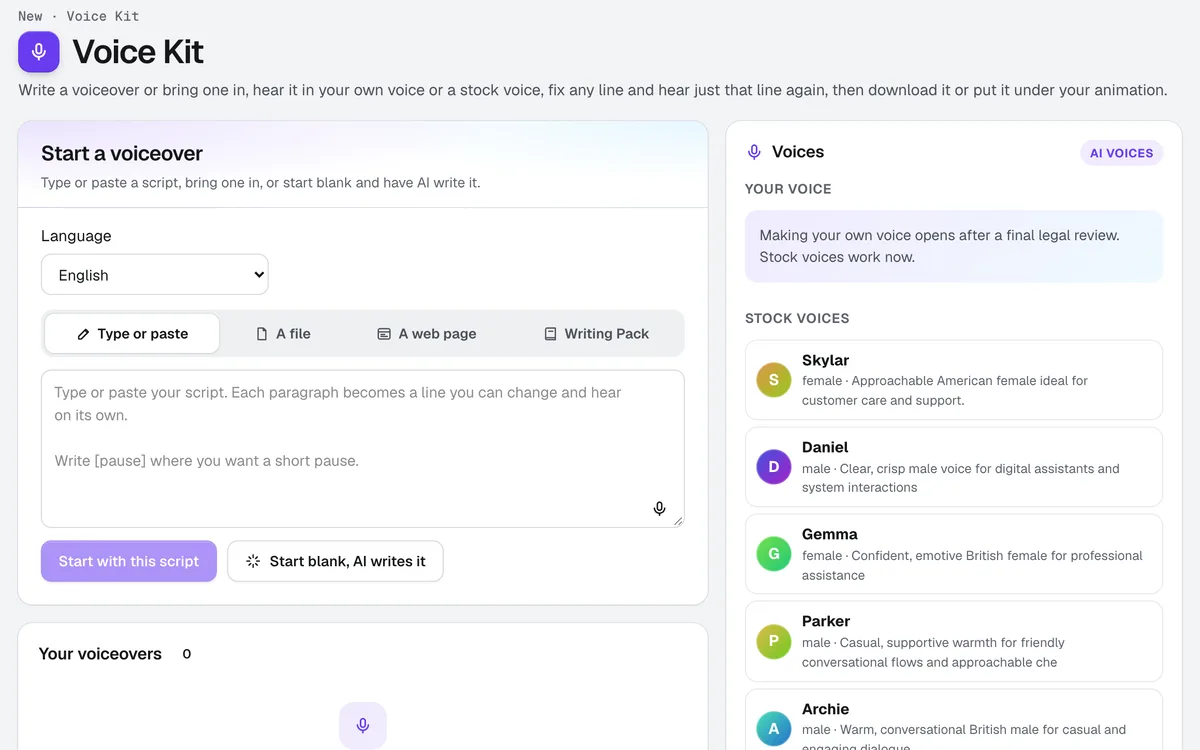The height and width of the screenshot is (750, 1200).
Task: Click the 'Language' field label
Action: point(76,236)
